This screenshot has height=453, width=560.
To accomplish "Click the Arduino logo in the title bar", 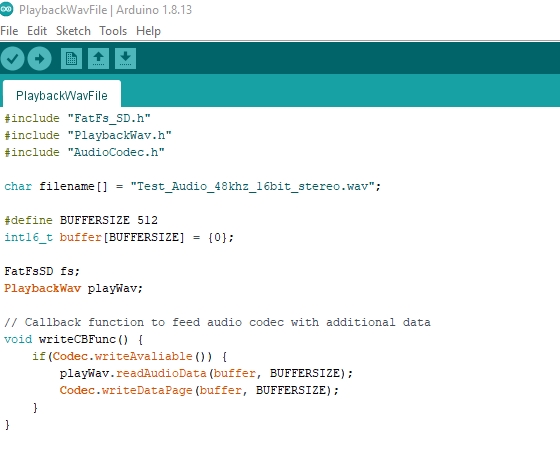I will (x=6, y=10).
